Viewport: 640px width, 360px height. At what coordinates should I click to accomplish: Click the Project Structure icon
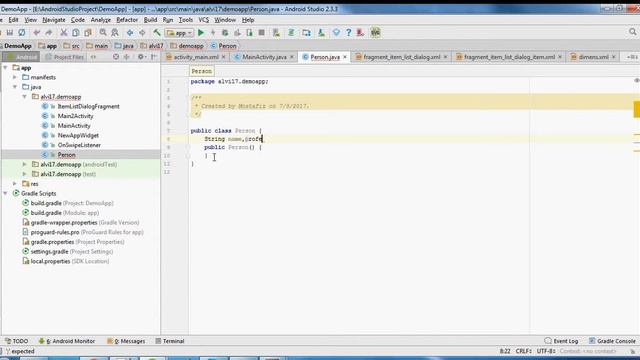pos(306,32)
